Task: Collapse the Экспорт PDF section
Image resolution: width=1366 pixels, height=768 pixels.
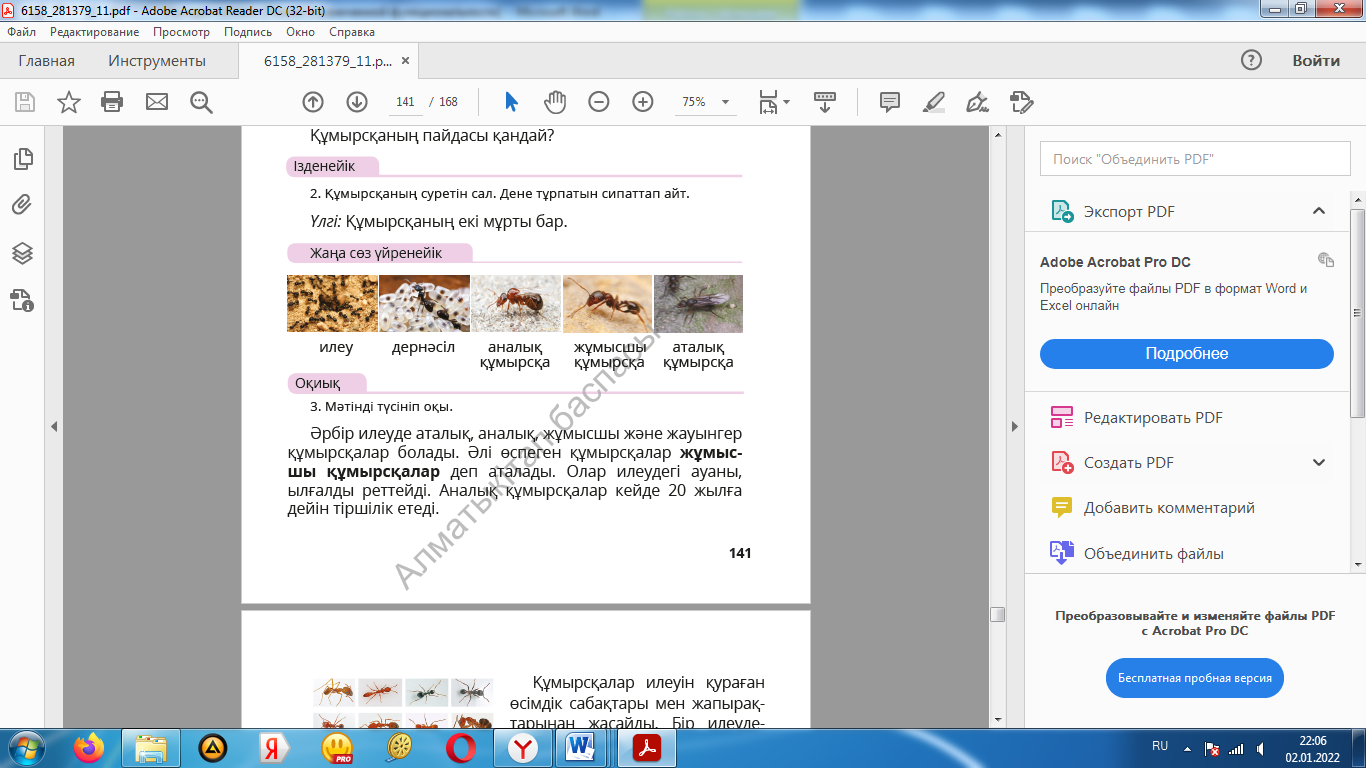Action: coord(1319,211)
